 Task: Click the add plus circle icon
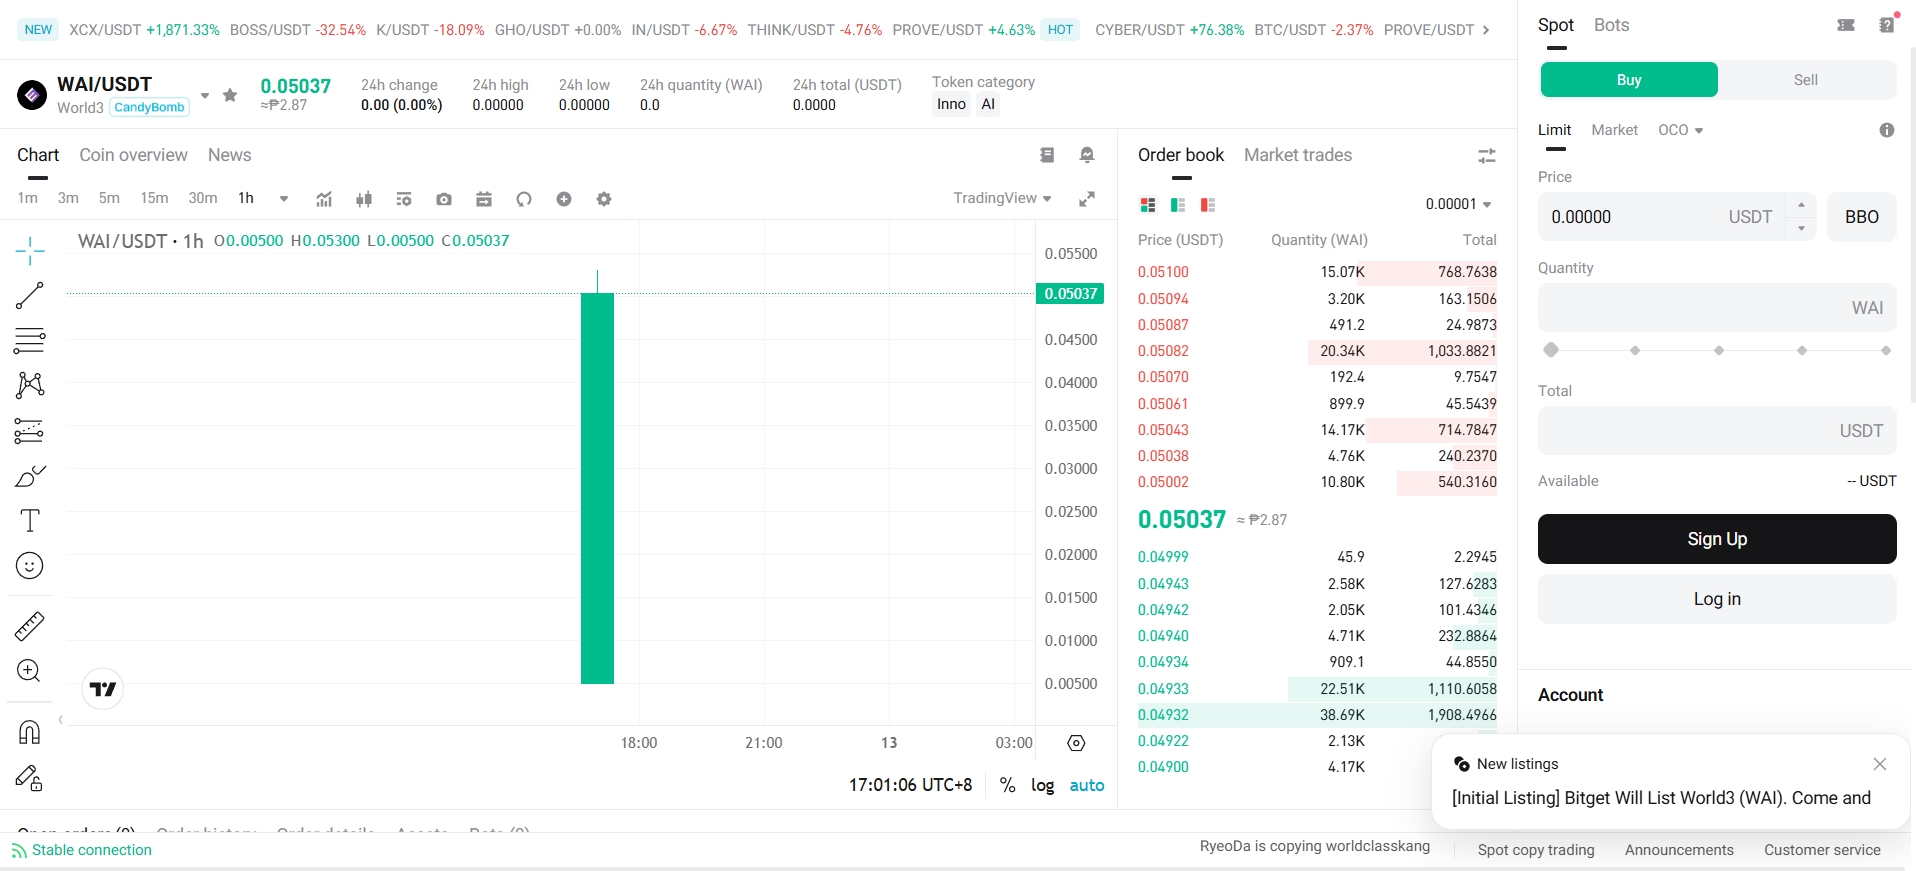point(564,199)
